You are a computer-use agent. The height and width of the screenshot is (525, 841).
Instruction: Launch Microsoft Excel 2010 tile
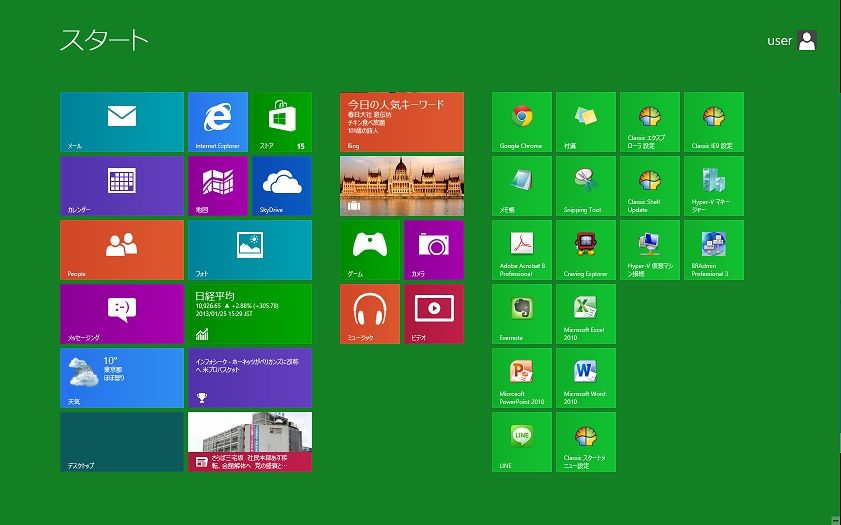click(586, 314)
